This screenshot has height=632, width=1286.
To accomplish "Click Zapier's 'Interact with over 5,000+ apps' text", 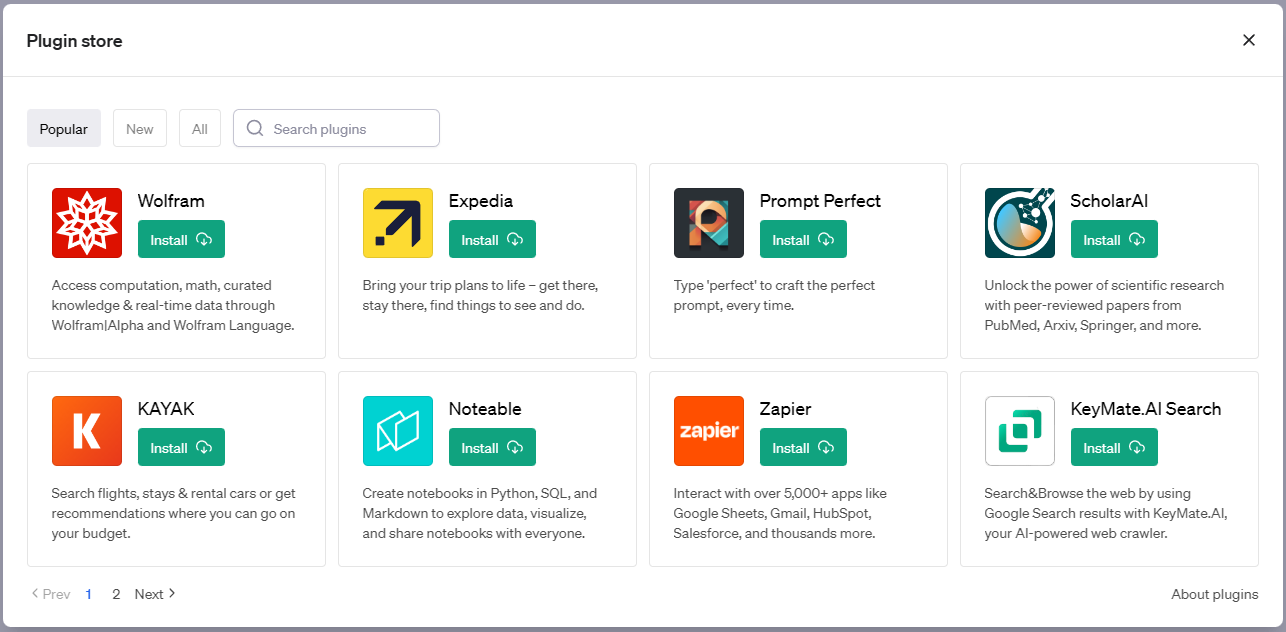I will point(780,513).
